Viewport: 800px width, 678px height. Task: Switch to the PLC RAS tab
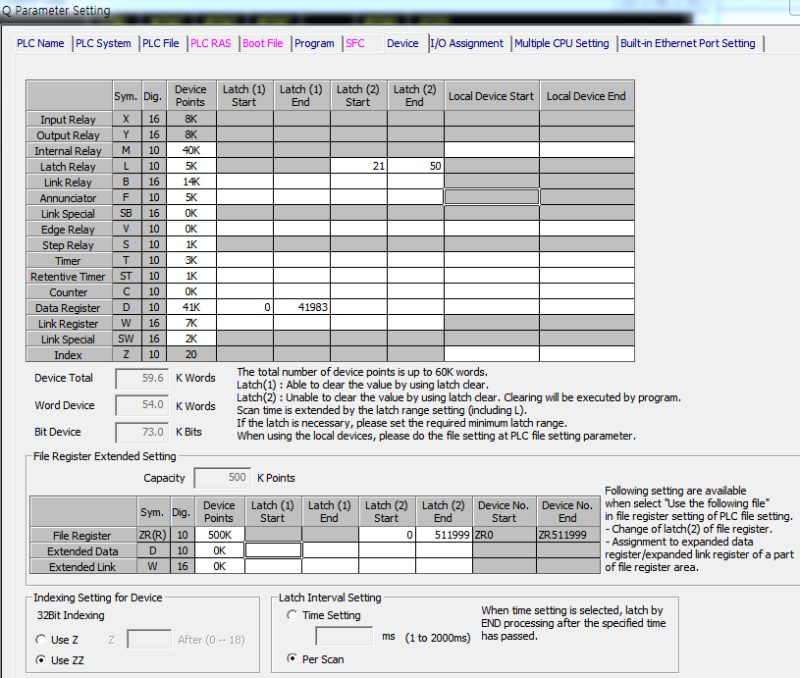pos(210,43)
